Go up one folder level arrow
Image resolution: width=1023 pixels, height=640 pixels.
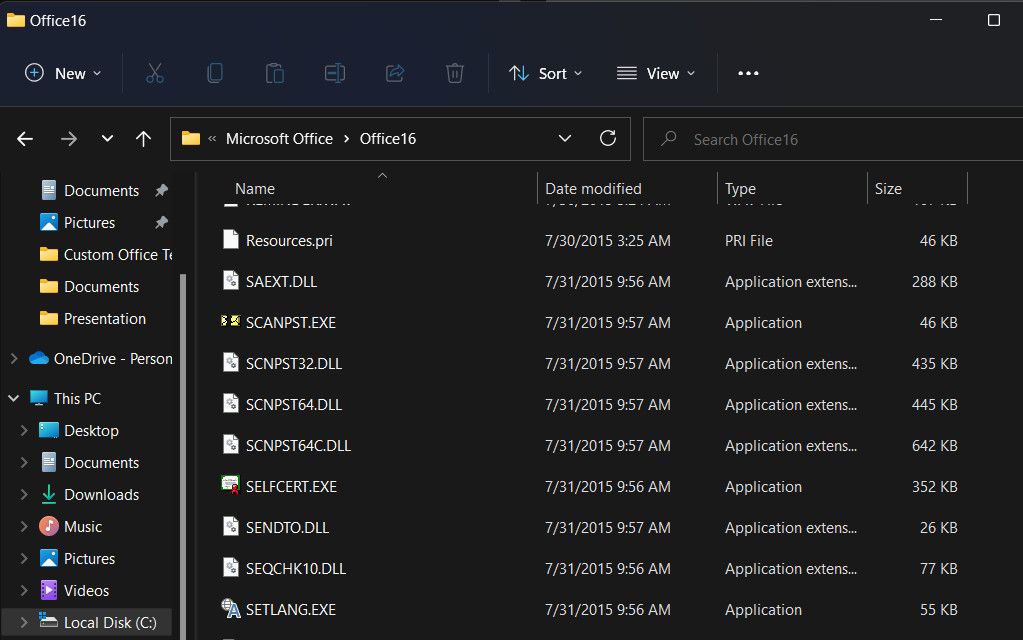coord(143,139)
